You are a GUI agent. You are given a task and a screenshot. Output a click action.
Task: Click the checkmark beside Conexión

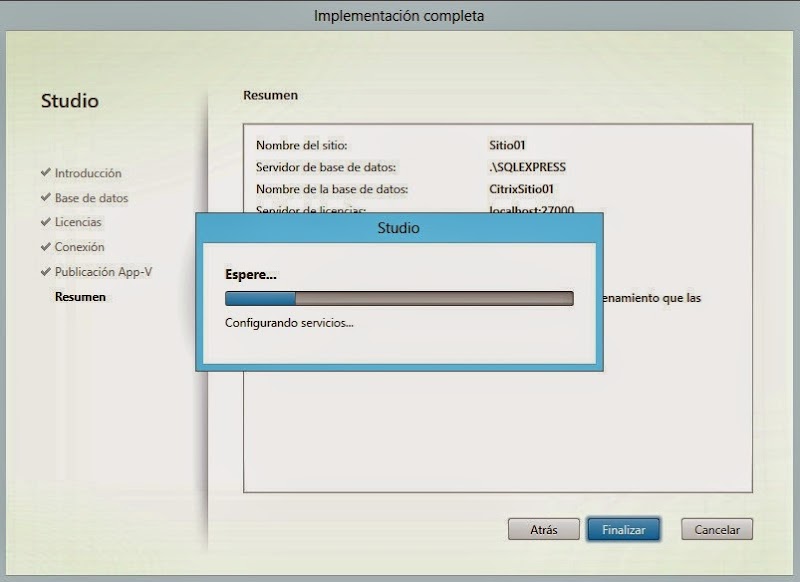click(46, 246)
